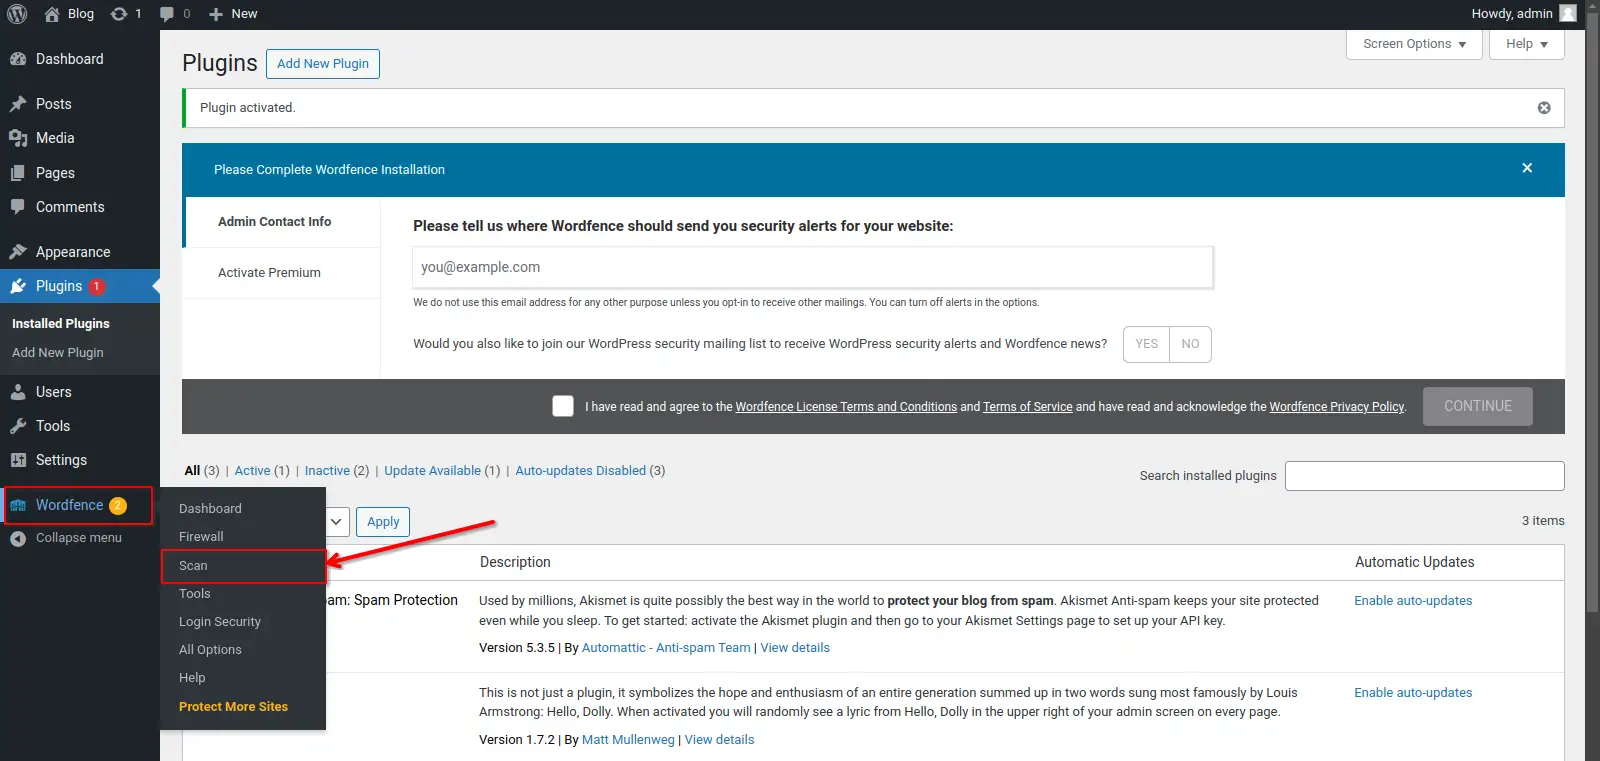Click the comments bubble icon in admin bar
Viewport: 1600px width, 761px height.
pyautogui.click(x=167, y=14)
